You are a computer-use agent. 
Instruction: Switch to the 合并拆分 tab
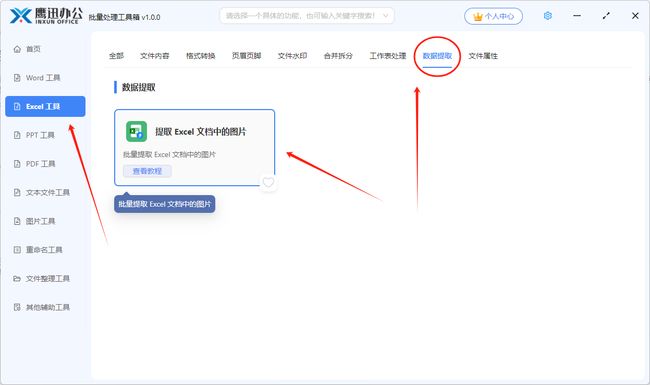pos(338,56)
